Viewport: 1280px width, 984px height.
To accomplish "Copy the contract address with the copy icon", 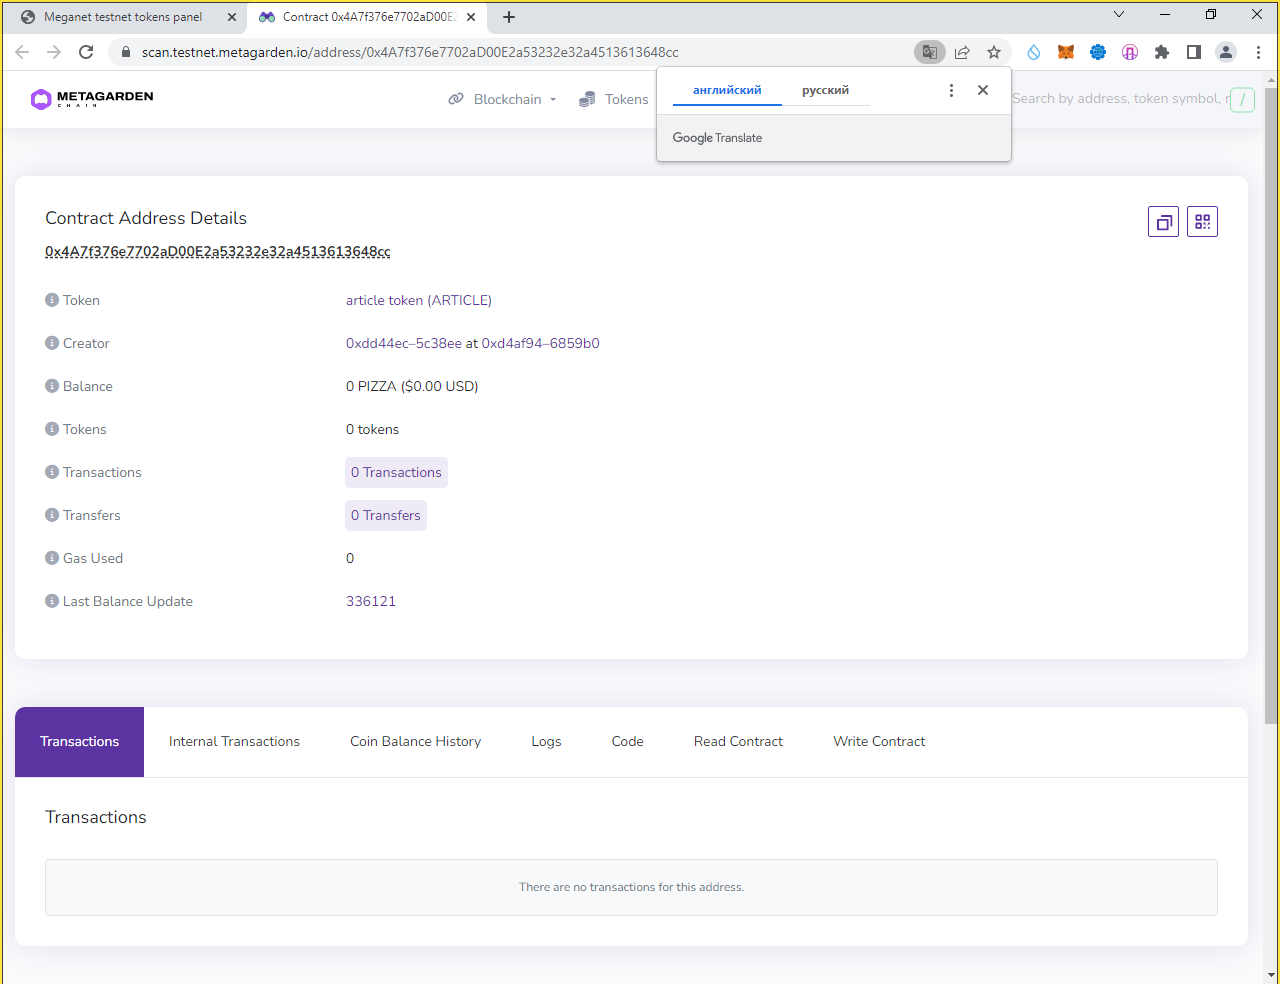I will click(1163, 222).
